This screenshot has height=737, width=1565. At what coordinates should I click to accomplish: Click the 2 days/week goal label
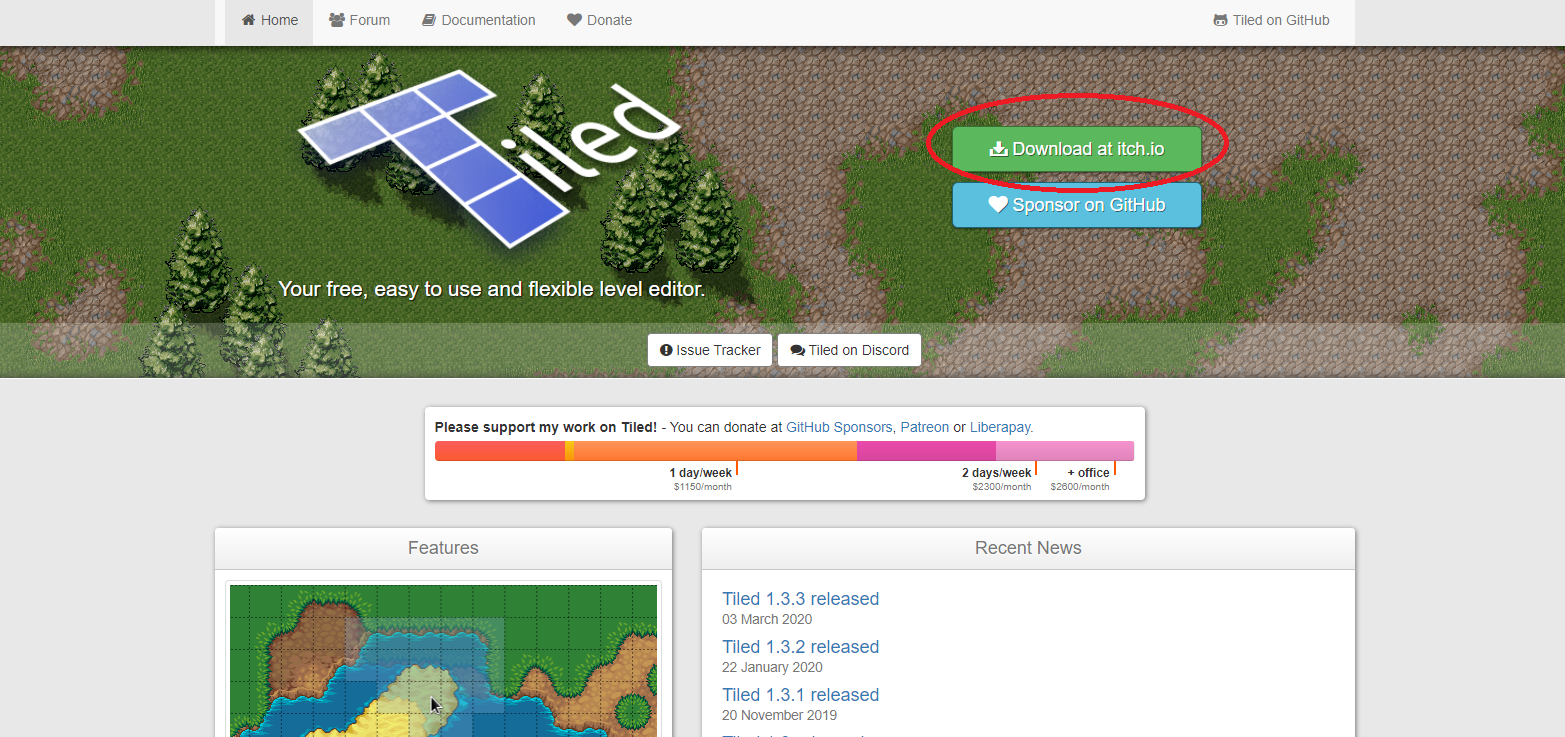pyautogui.click(x=996, y=473)
